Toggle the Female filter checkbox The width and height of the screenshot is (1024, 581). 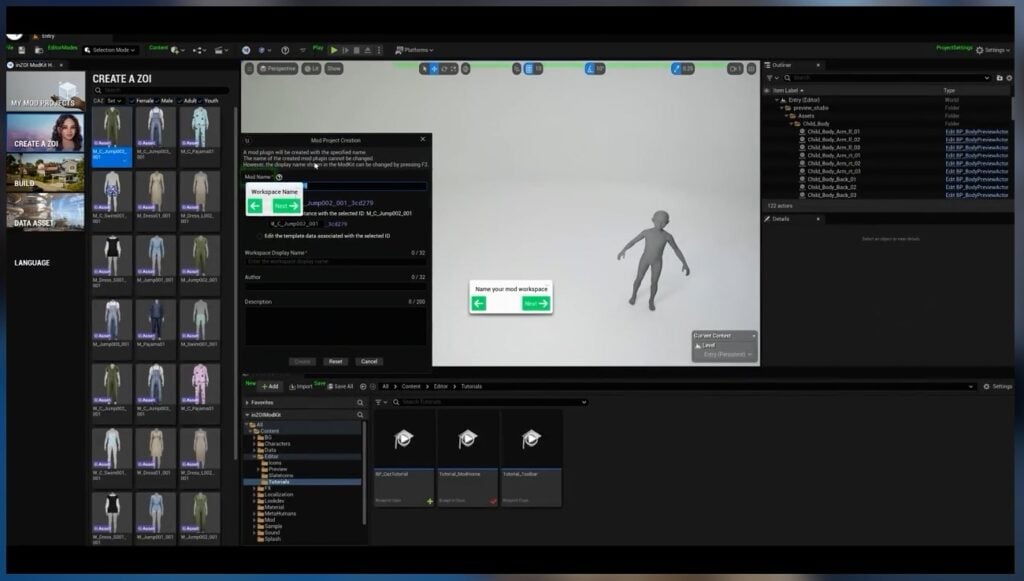130,101
